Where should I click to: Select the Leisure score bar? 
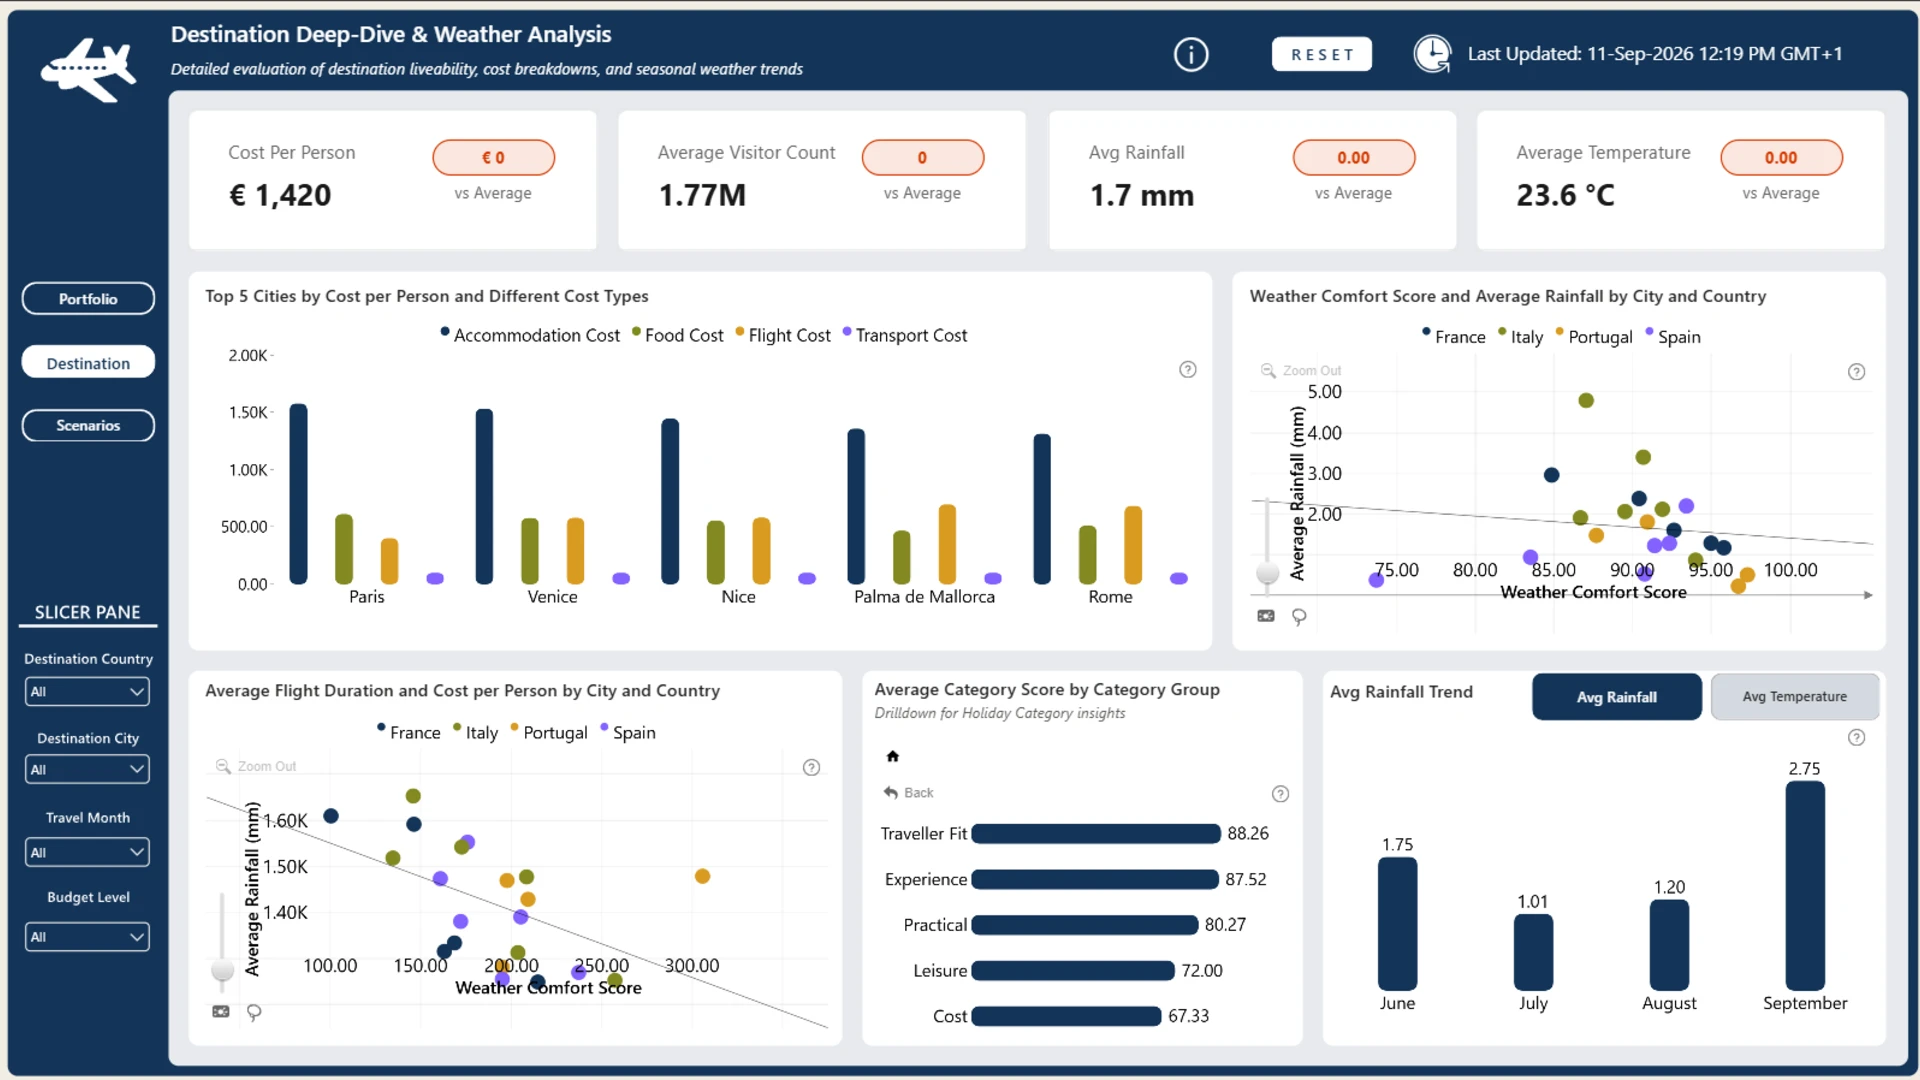pos(1073,971)
